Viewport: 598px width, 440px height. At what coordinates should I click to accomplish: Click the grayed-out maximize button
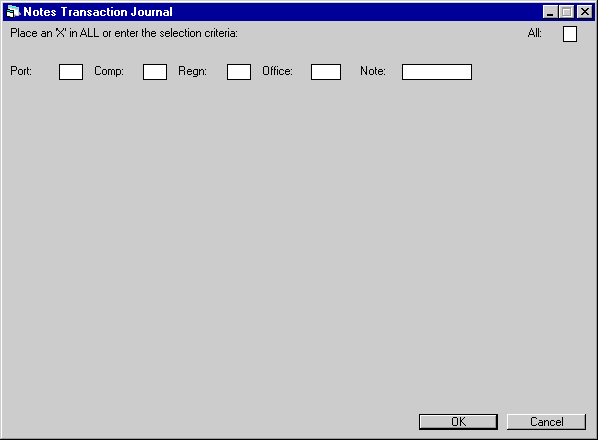(x=567, y=12)
